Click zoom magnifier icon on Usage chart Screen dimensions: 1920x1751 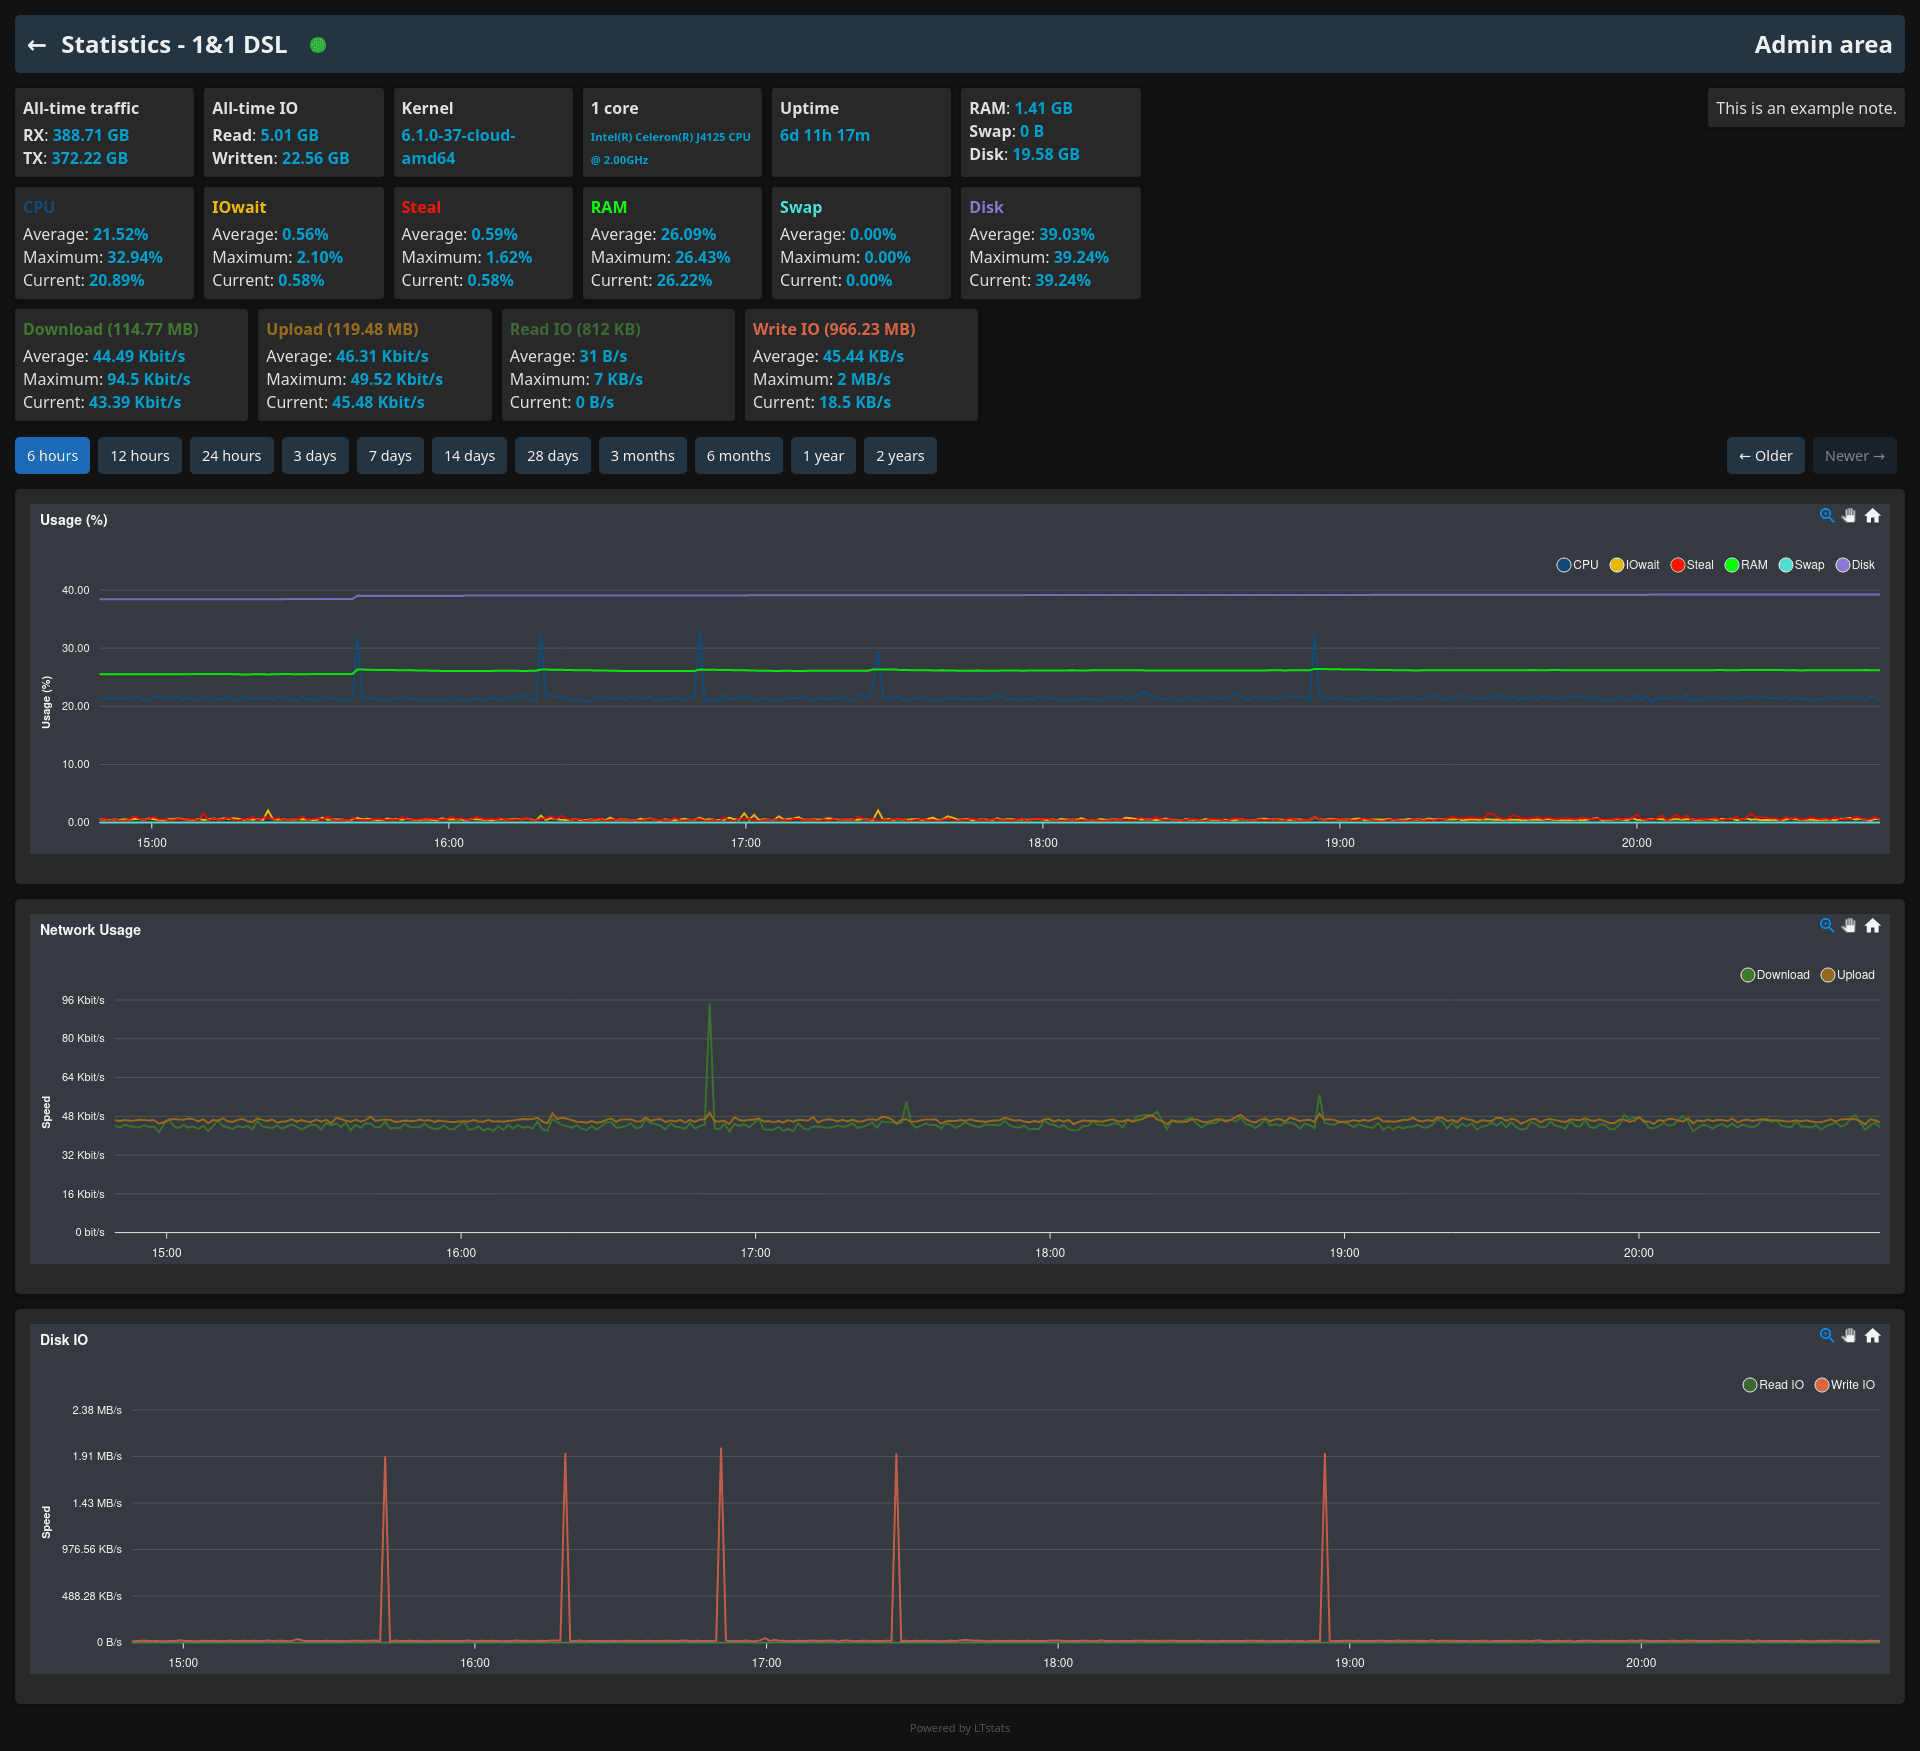point(1826,516)
